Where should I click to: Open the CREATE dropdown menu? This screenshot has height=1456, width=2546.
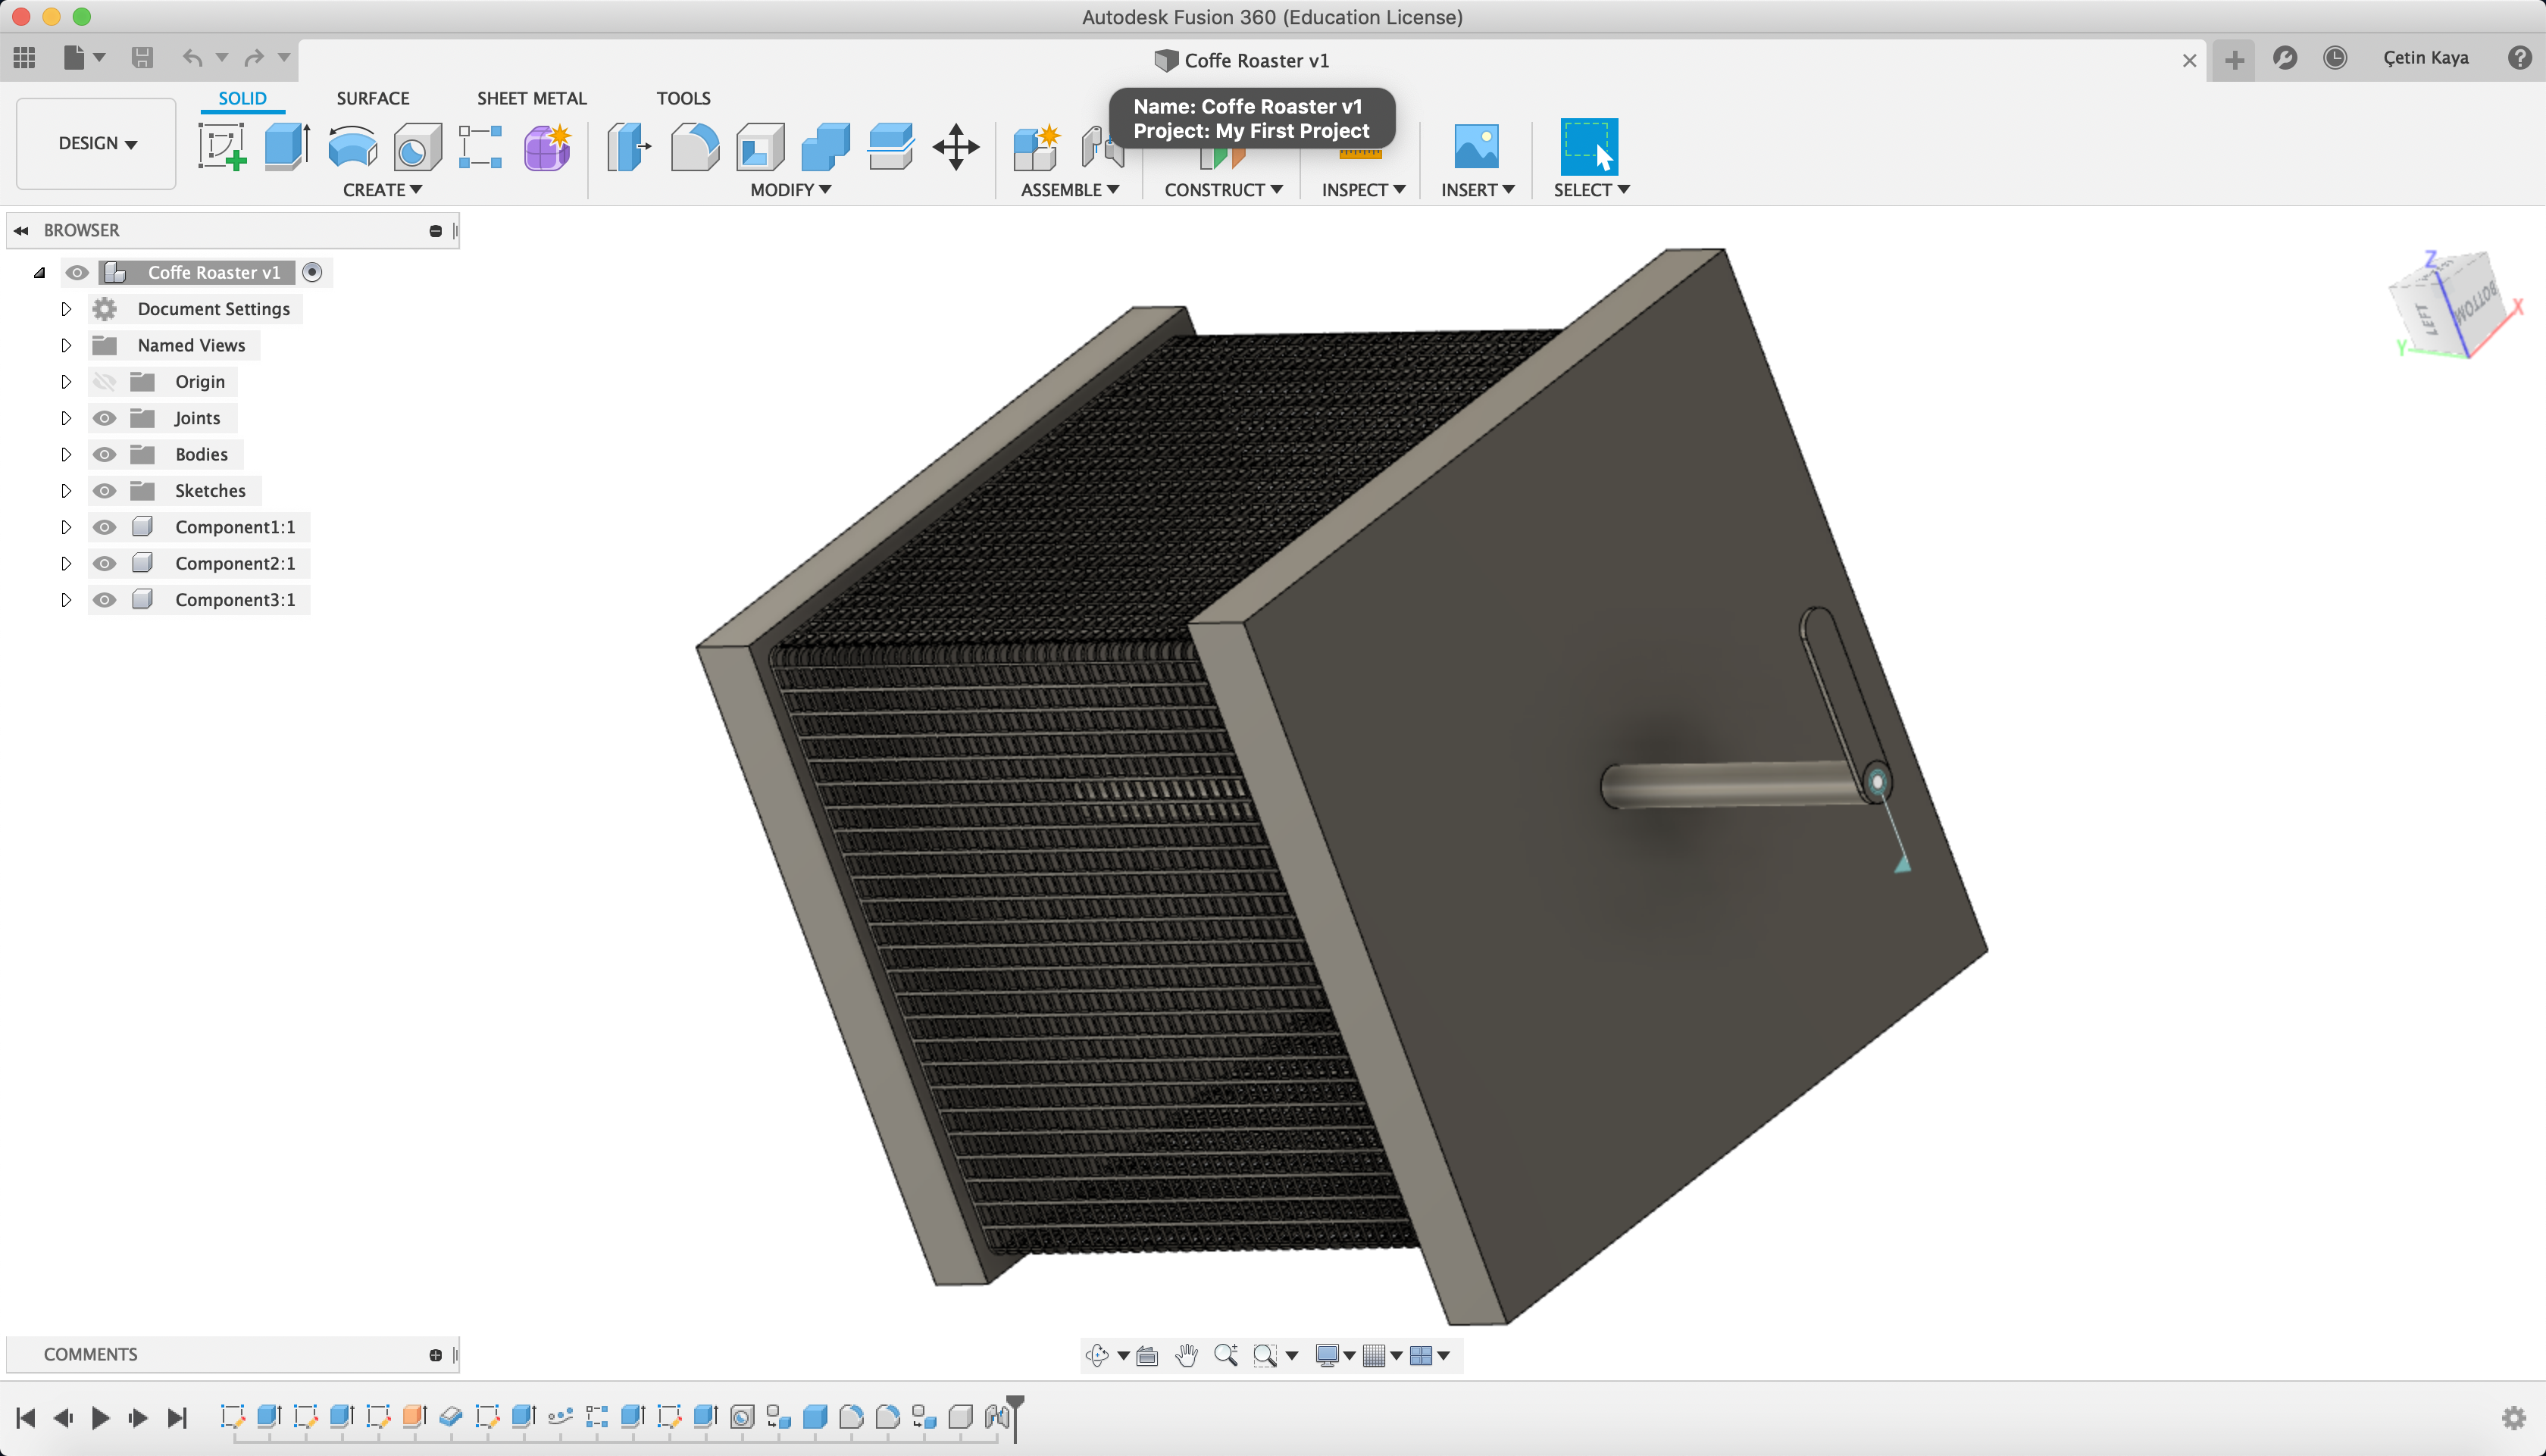coord(382,190)
